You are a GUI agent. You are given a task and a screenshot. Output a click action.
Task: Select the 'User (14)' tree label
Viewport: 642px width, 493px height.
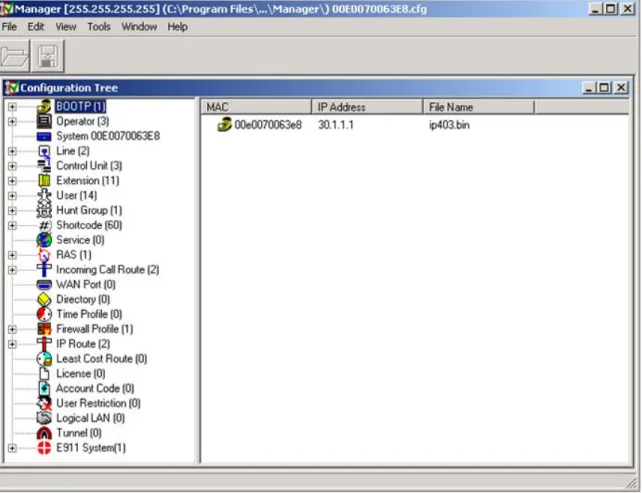point(77,195)
